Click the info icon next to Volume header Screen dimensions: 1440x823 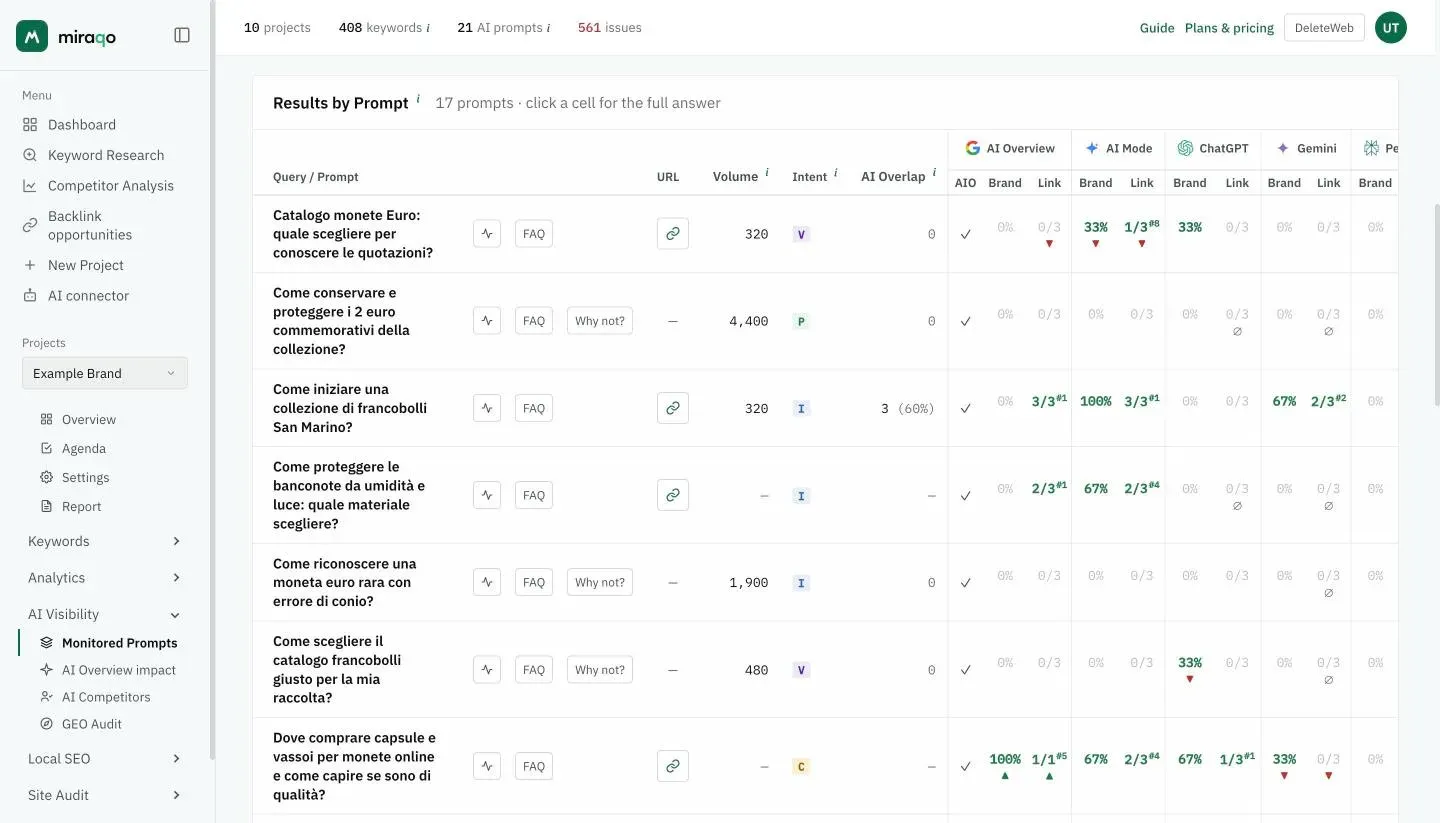coord(767,172)
